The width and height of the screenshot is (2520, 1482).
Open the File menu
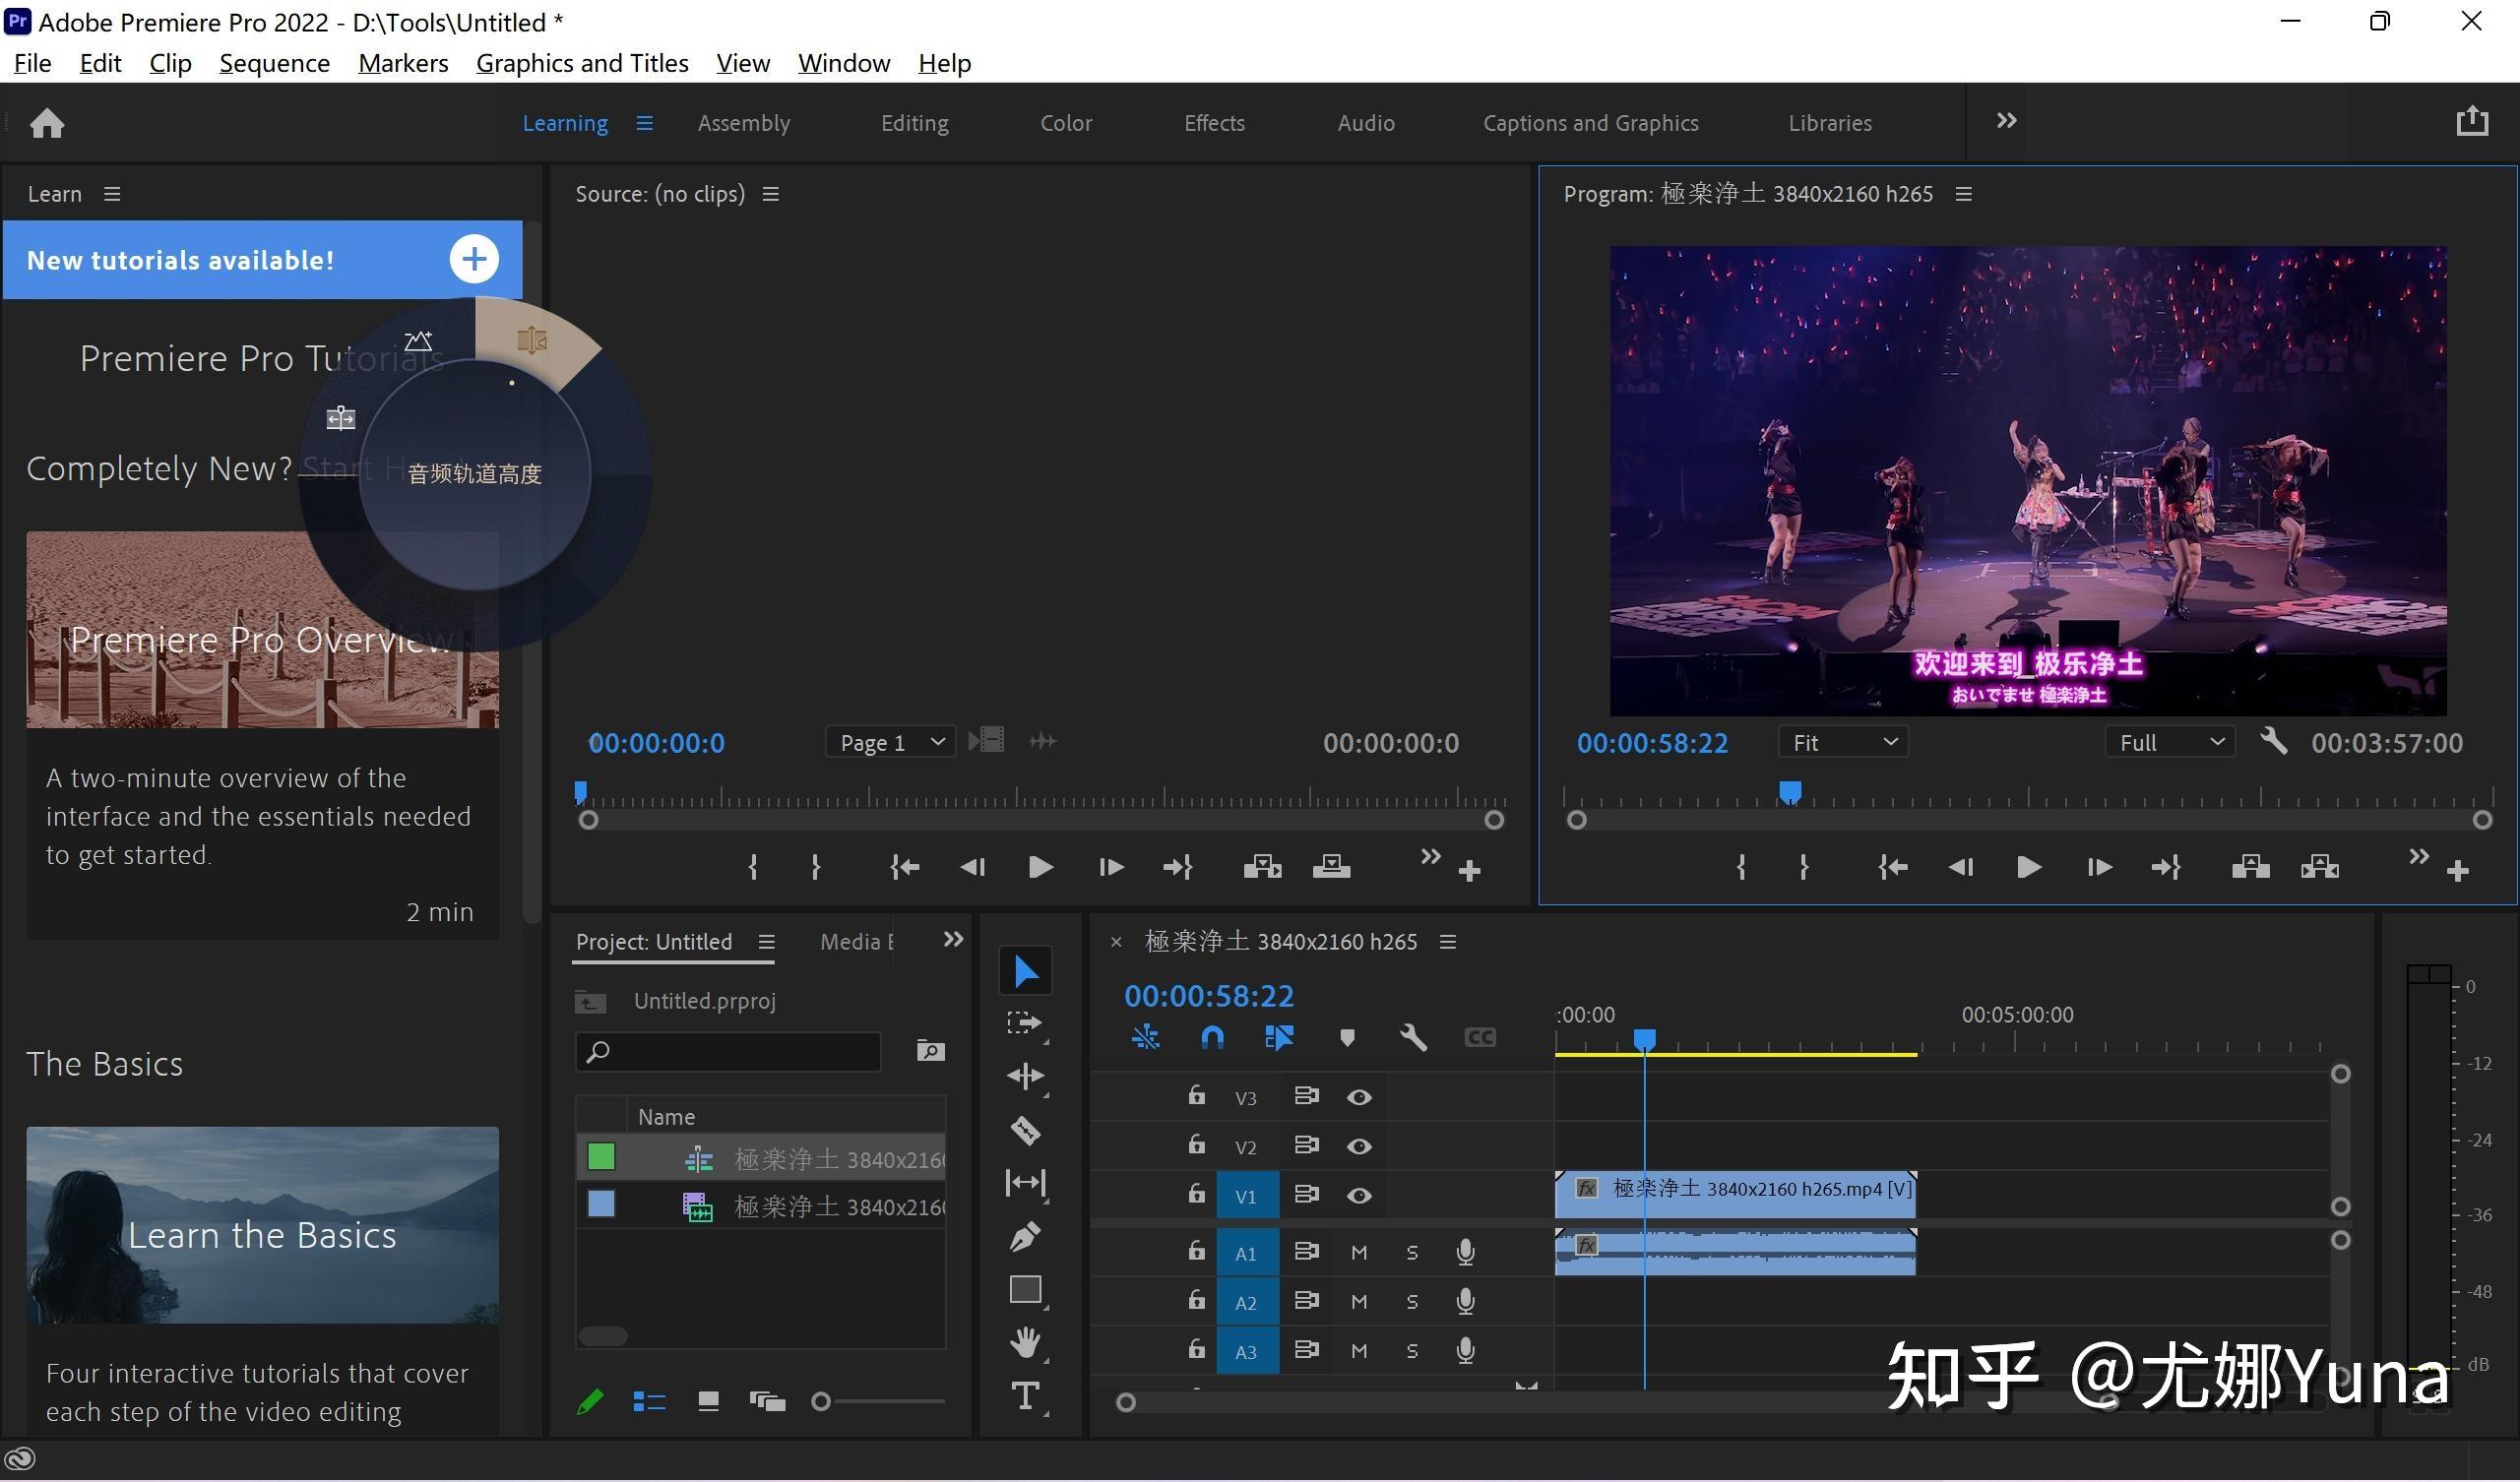click(32, 63)
